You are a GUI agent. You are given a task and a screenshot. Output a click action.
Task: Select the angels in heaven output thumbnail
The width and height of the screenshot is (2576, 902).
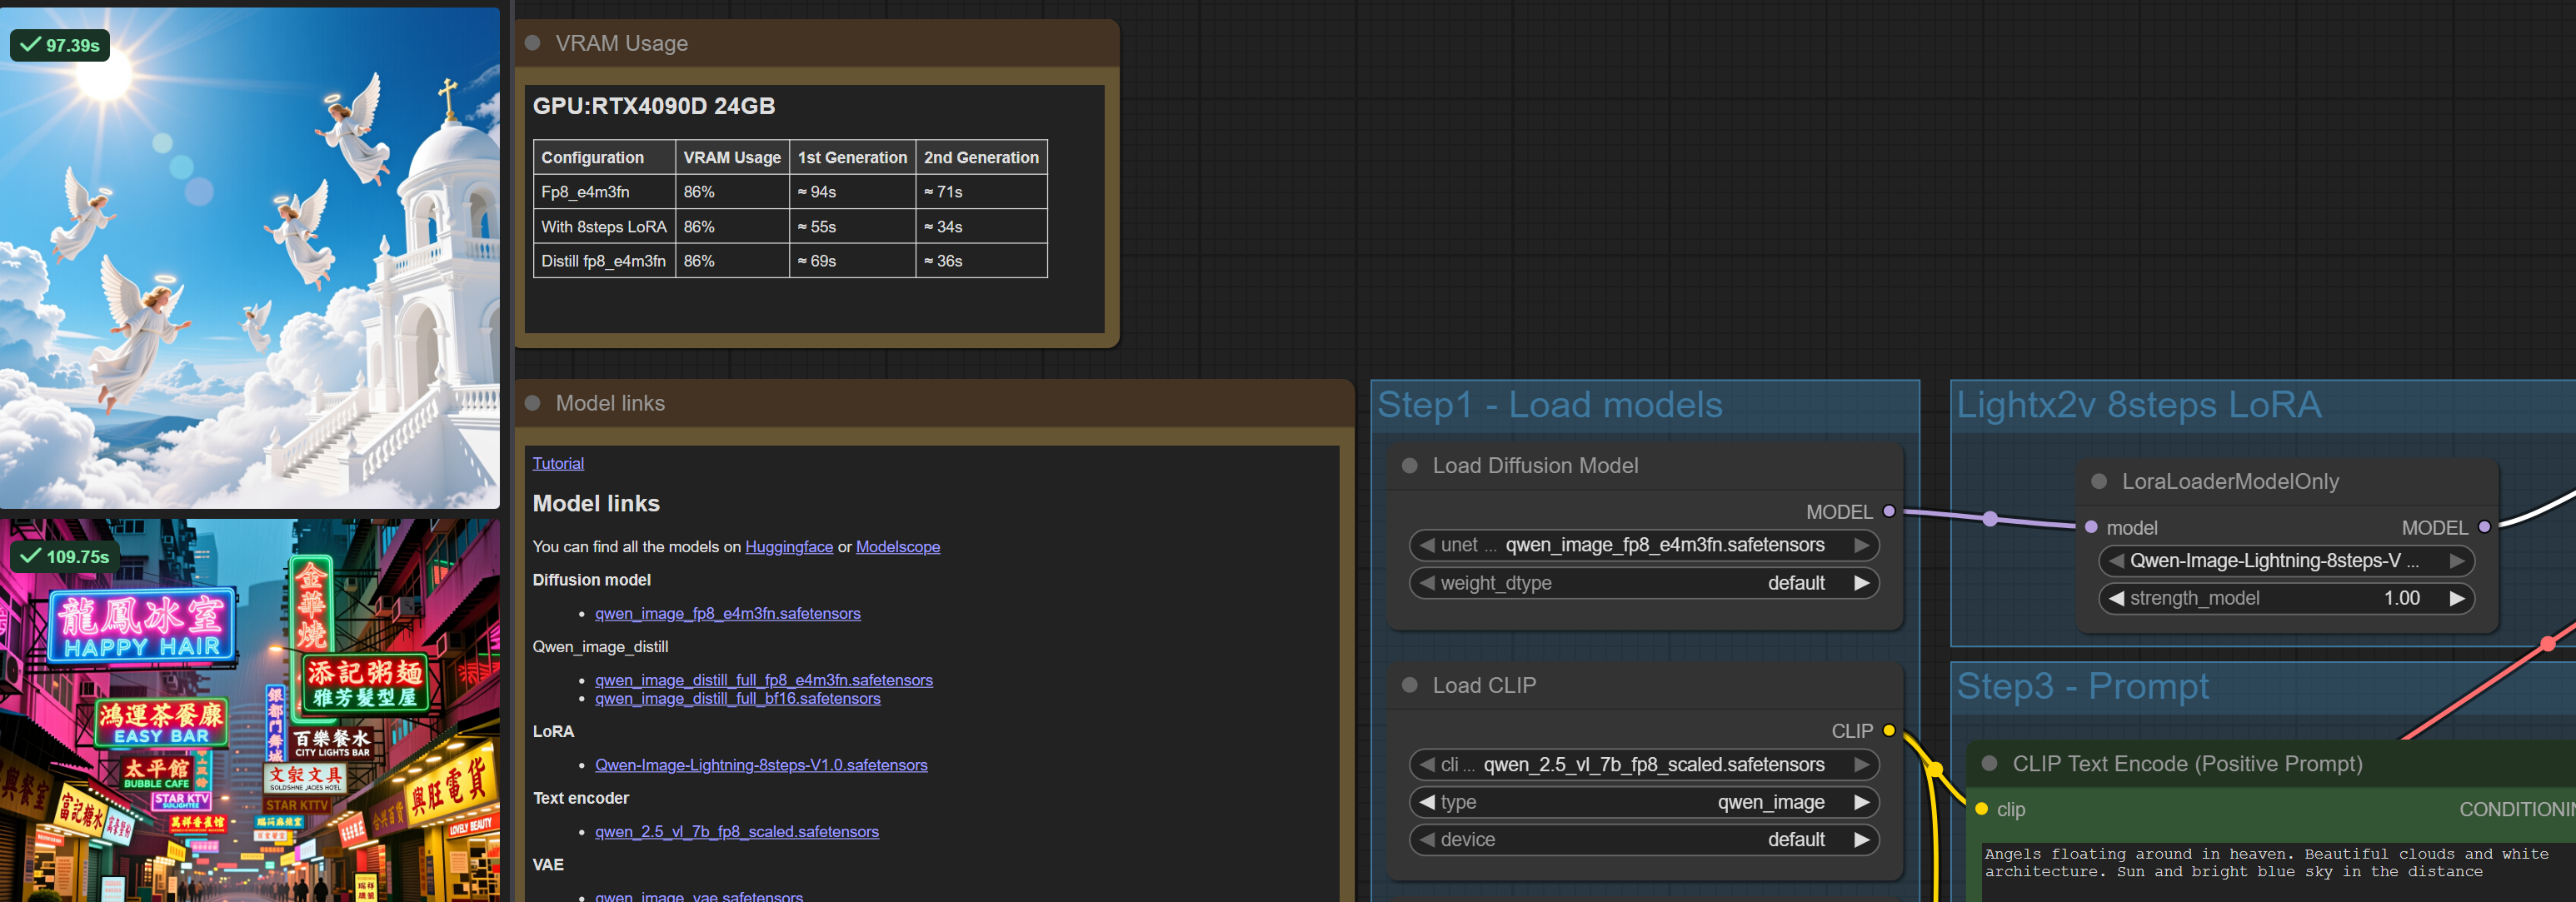pos(250,260)
